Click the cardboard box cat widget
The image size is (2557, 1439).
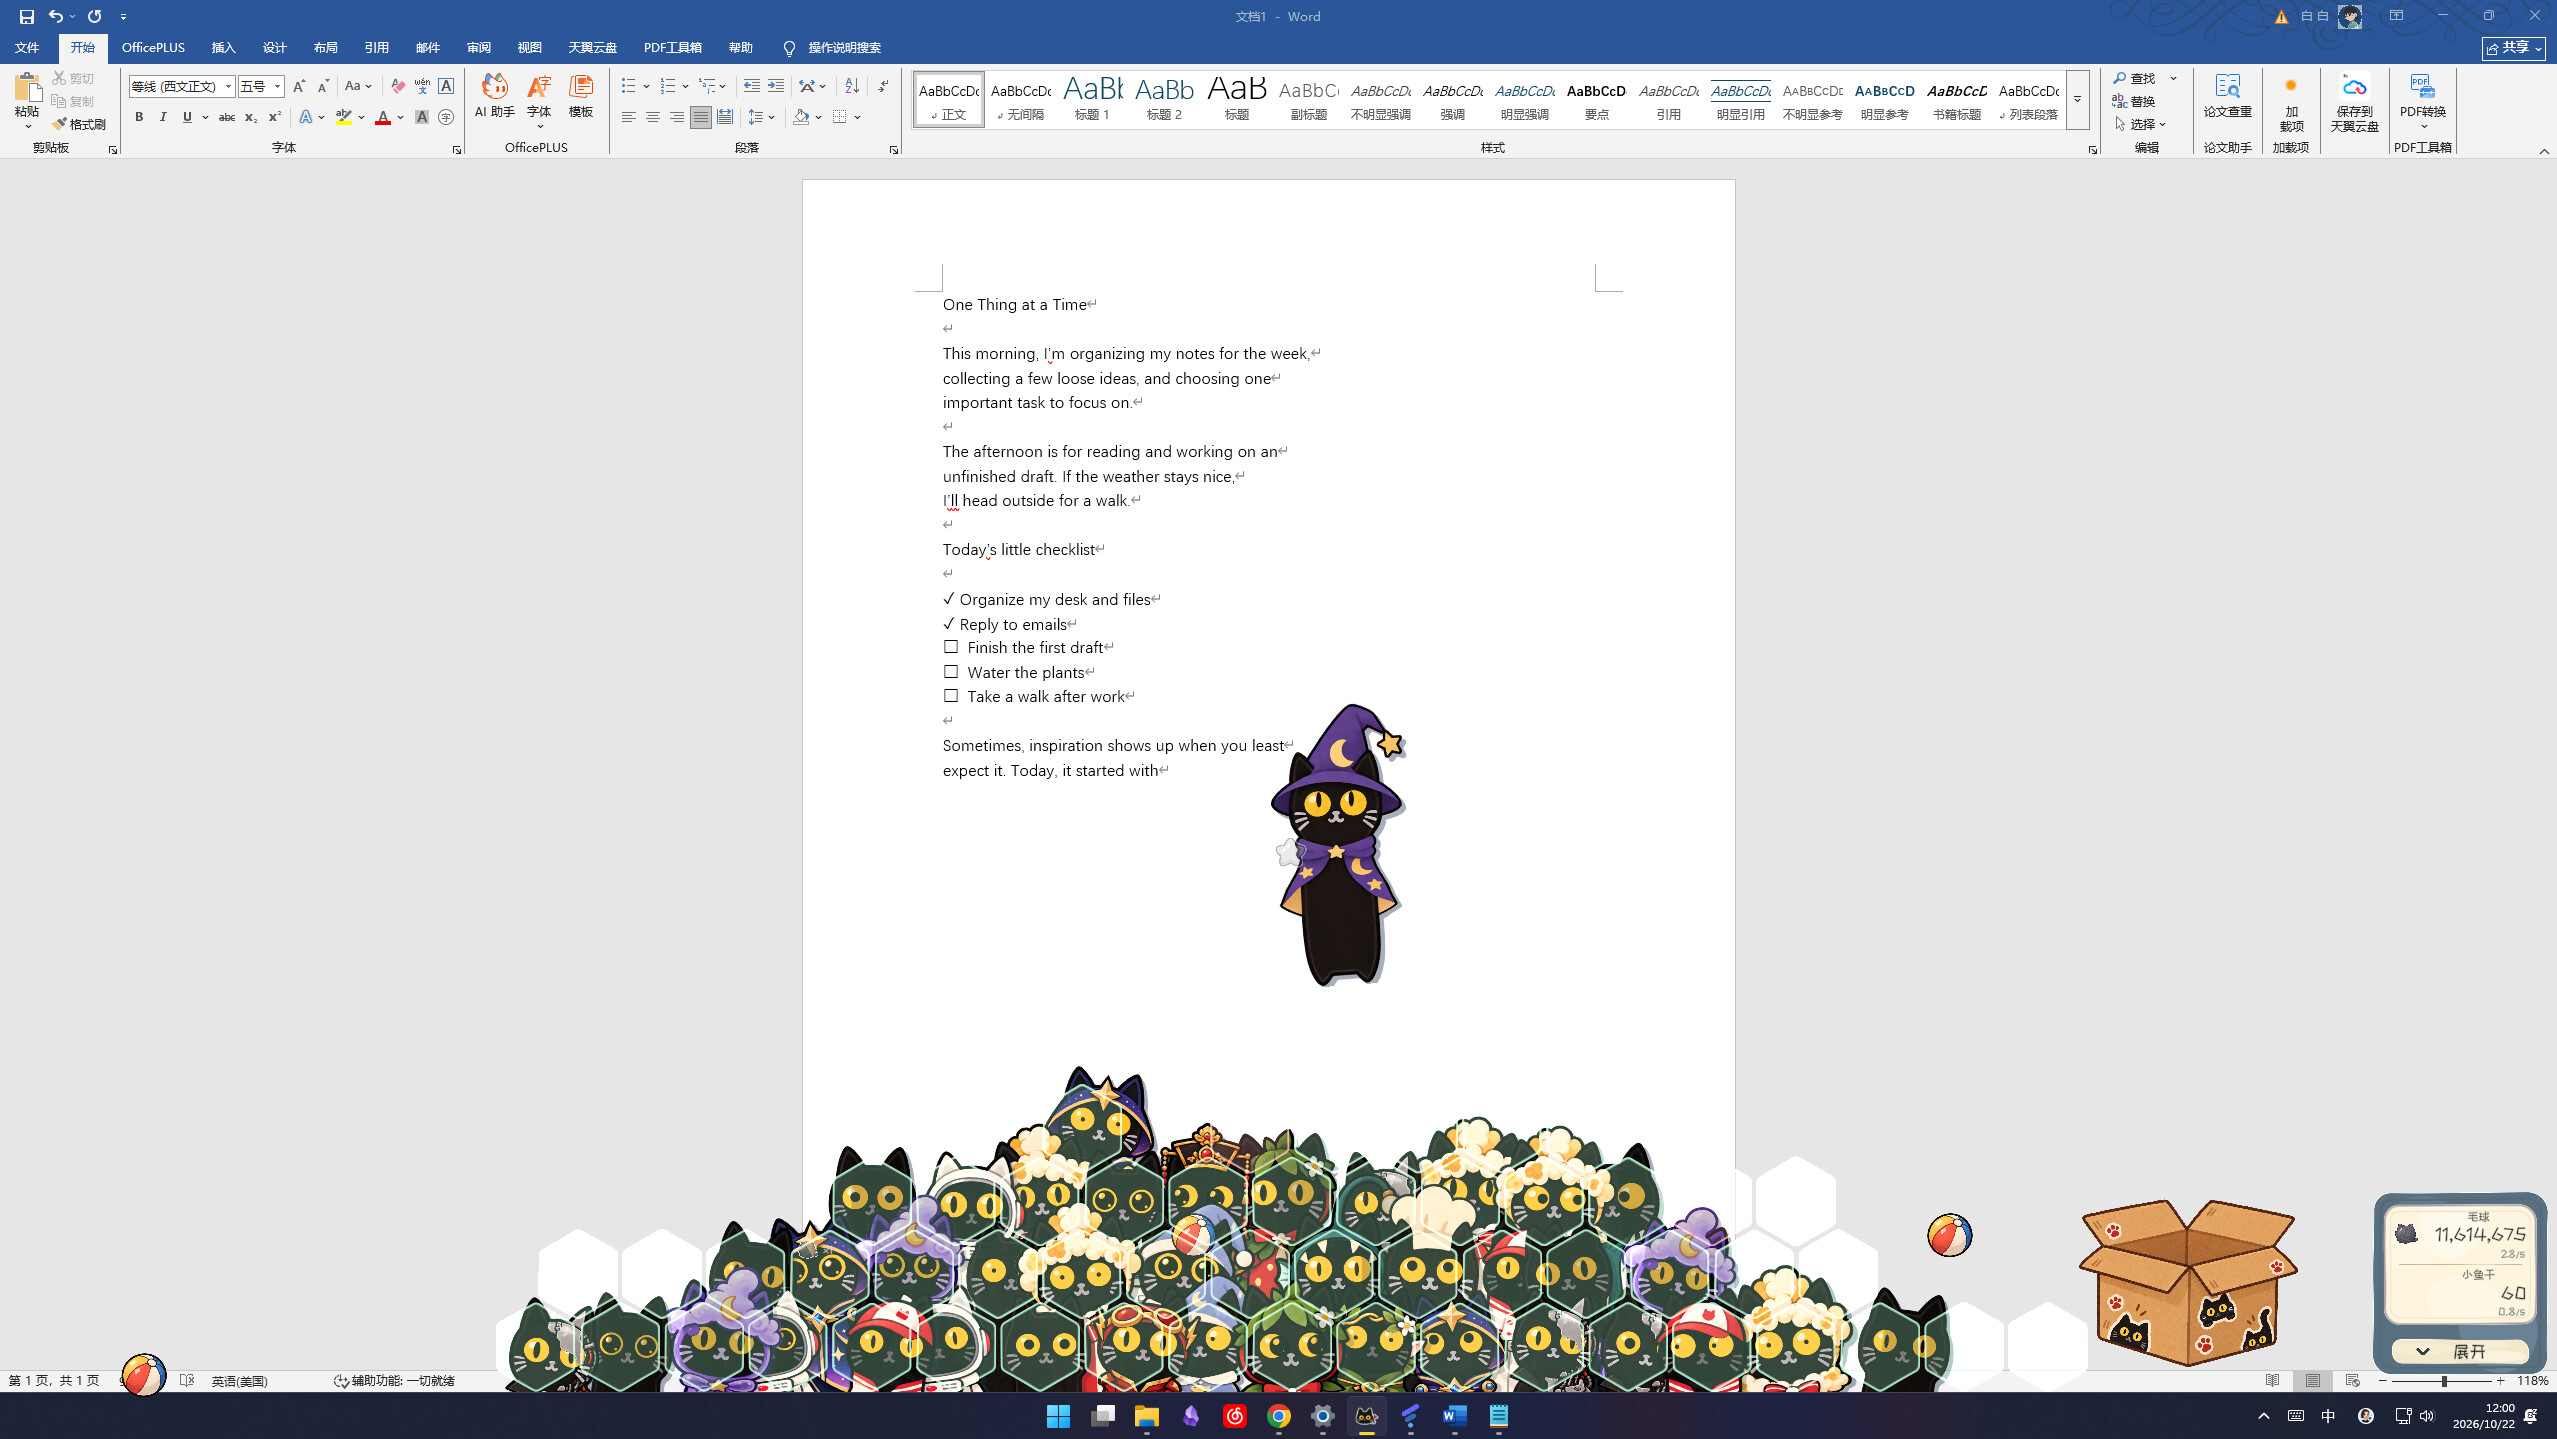[x=2187, y=1282]
